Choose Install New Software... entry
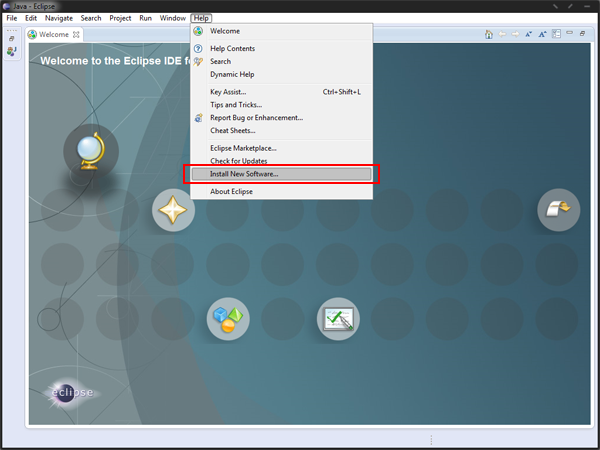Screen dimensions: 600x450 tap(282, 174)
